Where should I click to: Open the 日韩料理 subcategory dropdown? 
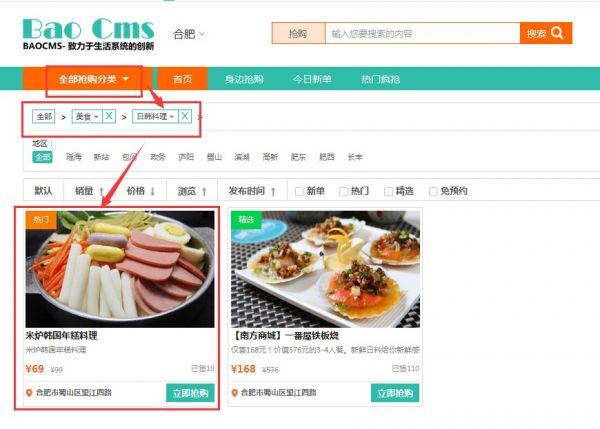click(155, 116)
